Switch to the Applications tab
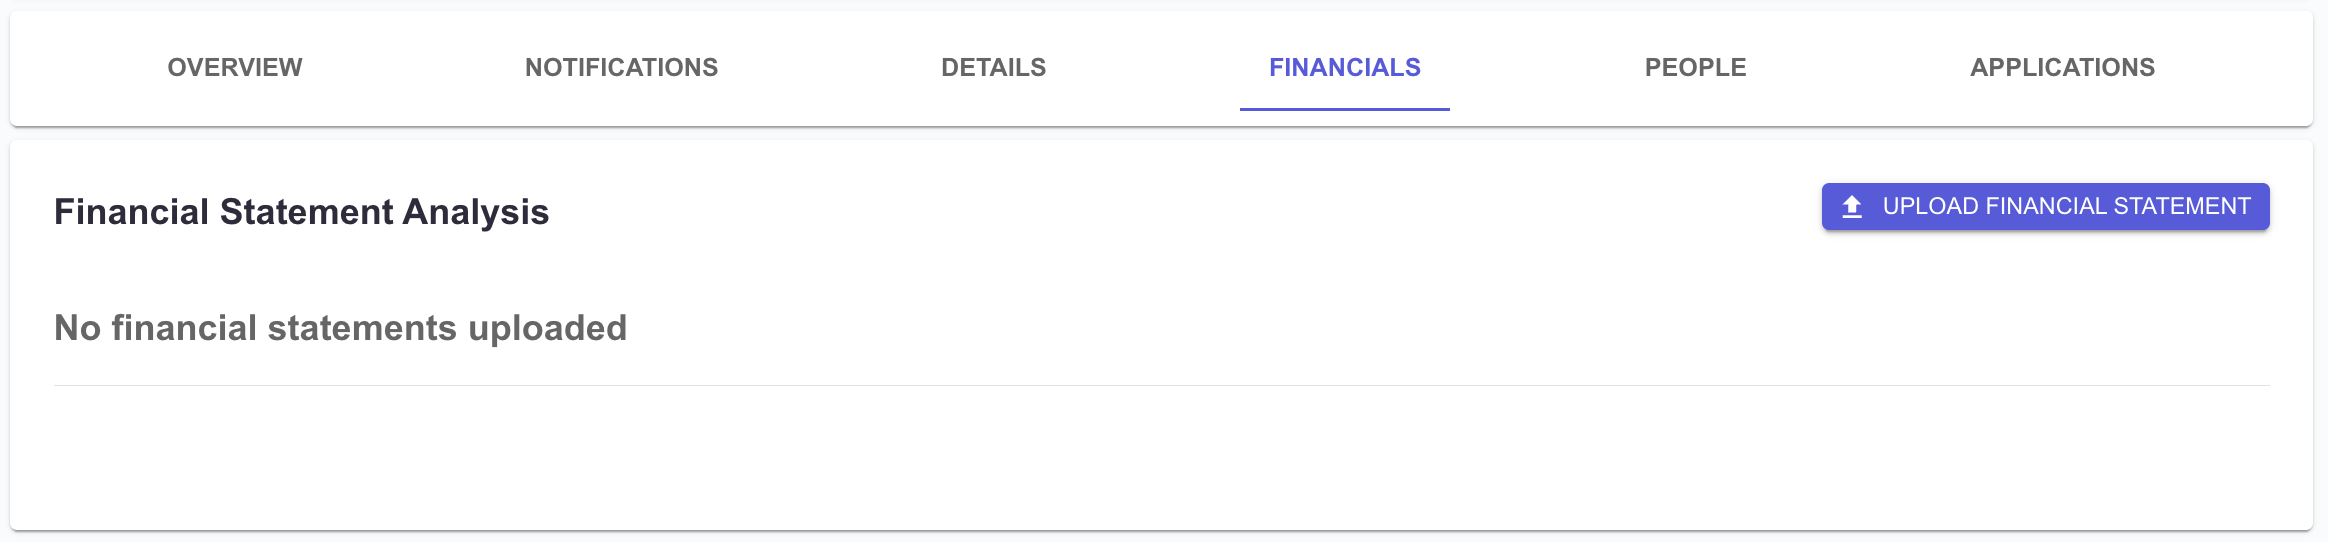This screenshot has width=2328, height=542. [x=2062, y=67]
